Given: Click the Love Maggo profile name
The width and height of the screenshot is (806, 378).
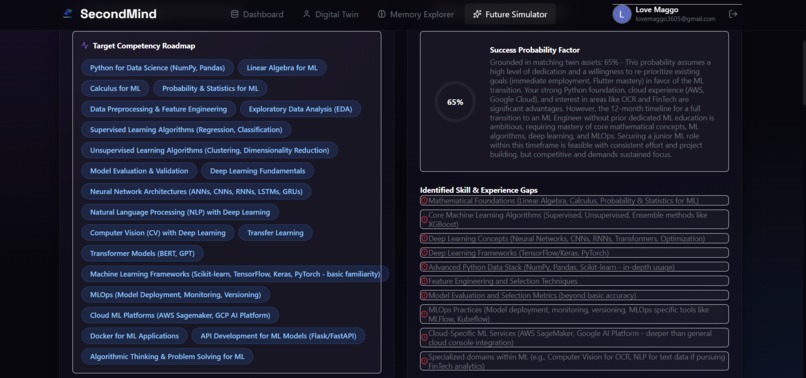Looking at the screenshot, I should (657, 10).
